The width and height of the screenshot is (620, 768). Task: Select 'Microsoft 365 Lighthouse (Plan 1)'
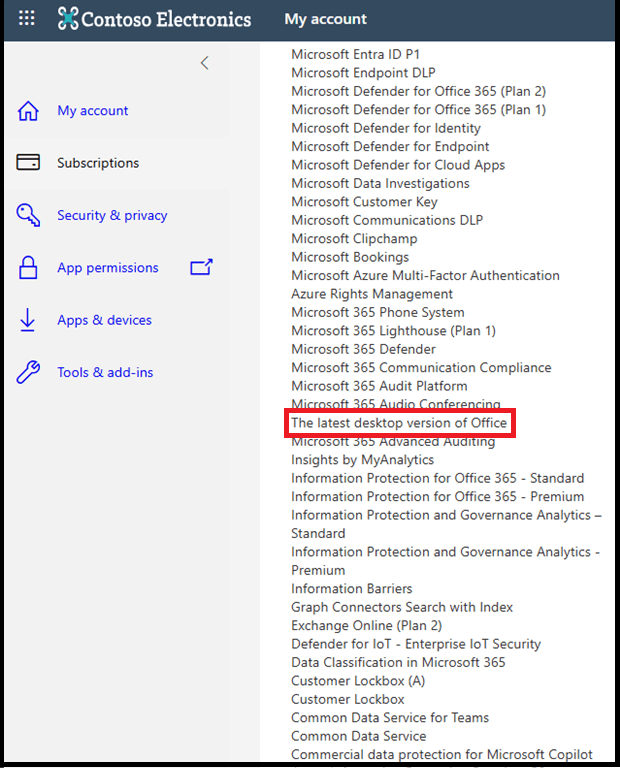click(x=394, y=331)
